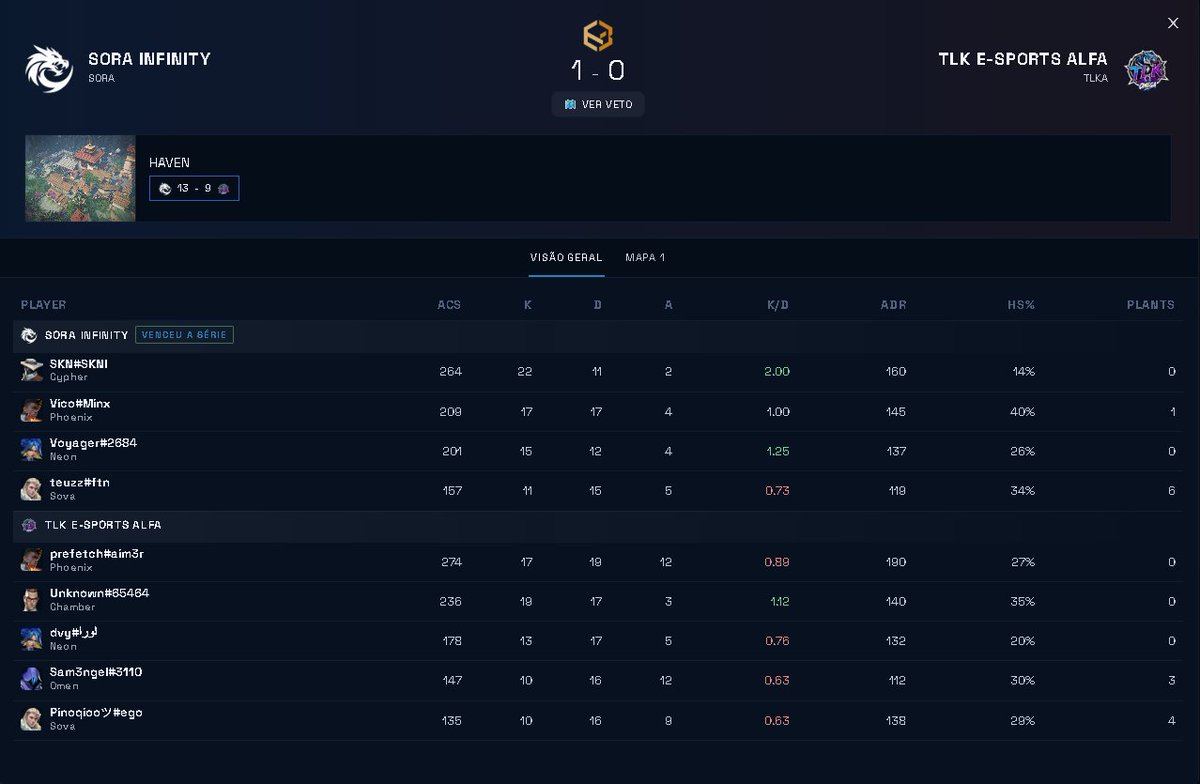This screenshot has height=784, width=1200.
Task: Click the Player column header
Action: click(43, 305)
